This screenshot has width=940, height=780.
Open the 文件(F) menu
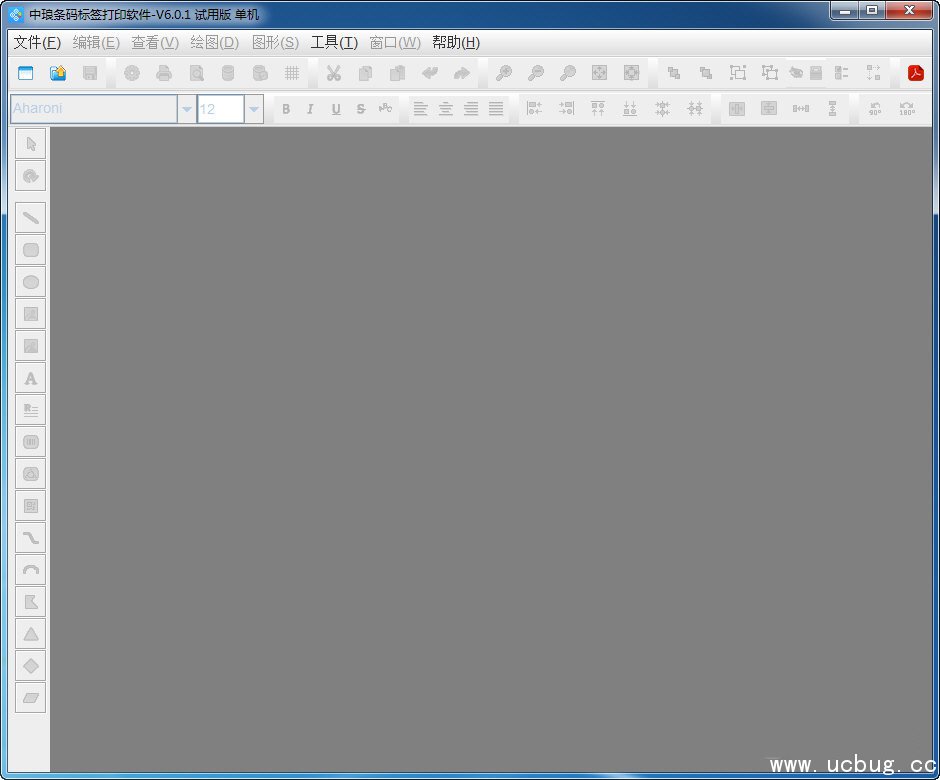[37, 42]
